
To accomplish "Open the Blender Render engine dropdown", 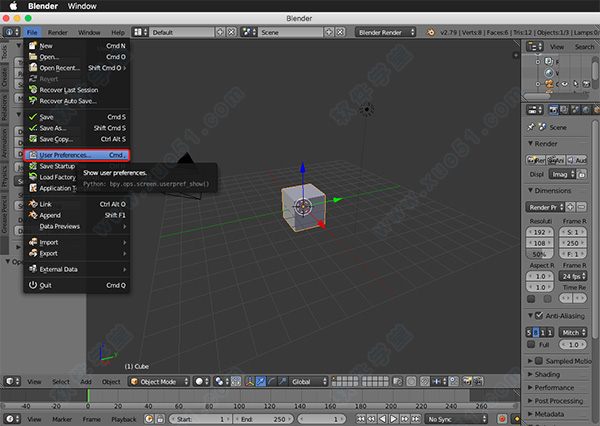I will click(385, 32).
